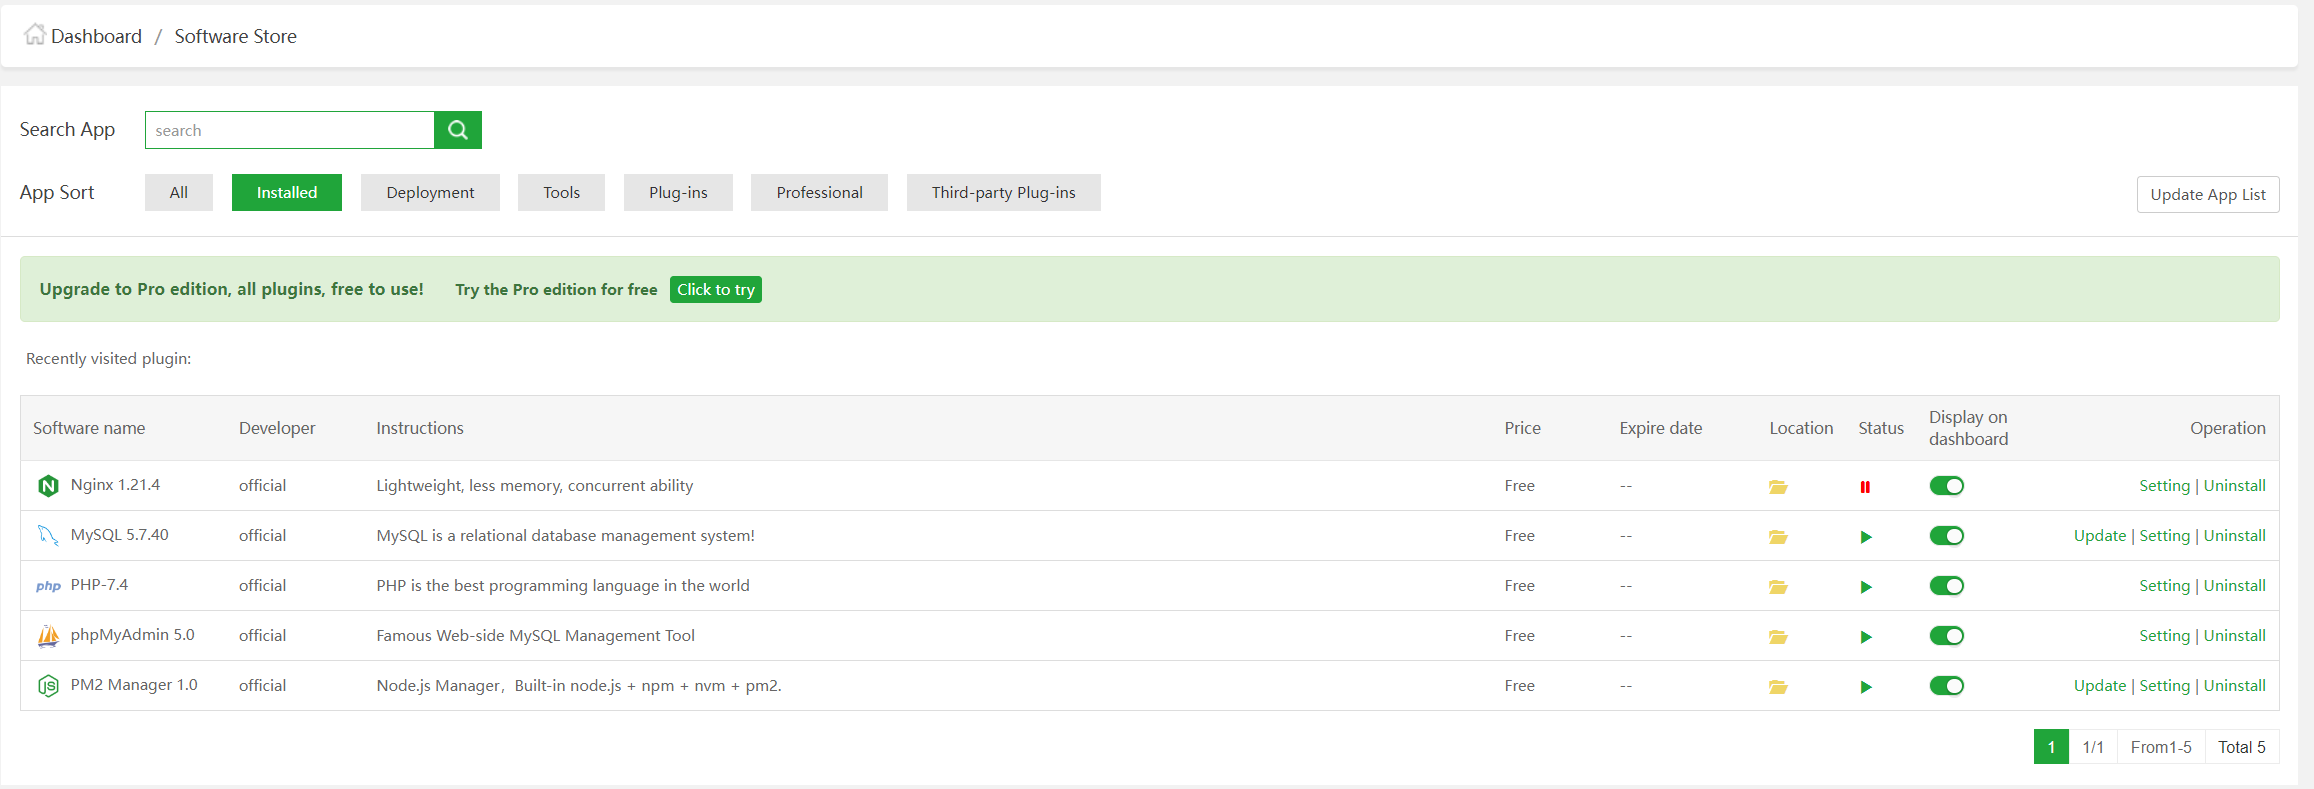This screenshot has width=2314, height=789.
Task: Open PM2 Manager location folder icon
Action: [1777, 687]
